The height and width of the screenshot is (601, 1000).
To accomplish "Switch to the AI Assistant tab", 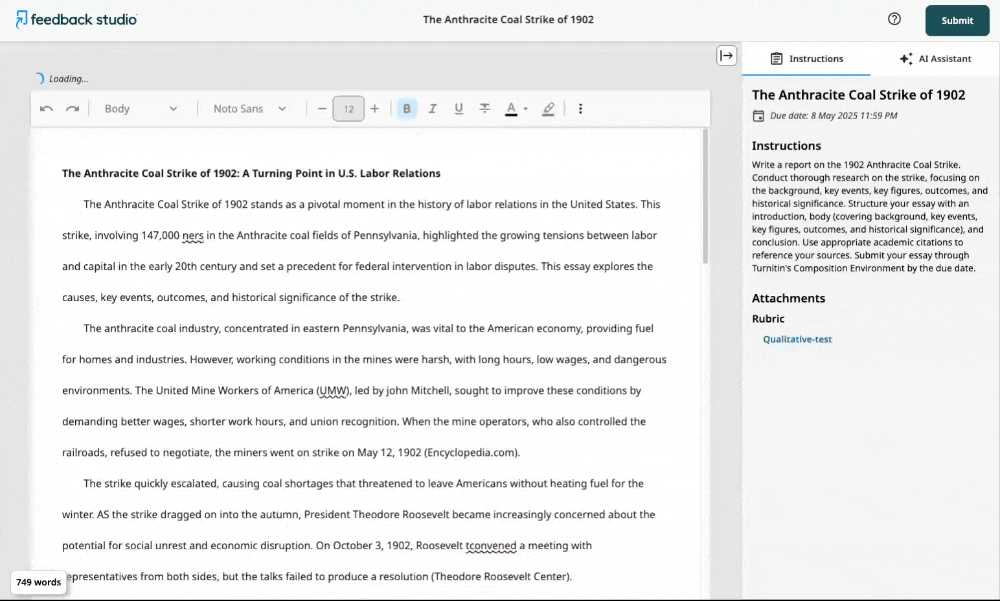I will 935,59.
